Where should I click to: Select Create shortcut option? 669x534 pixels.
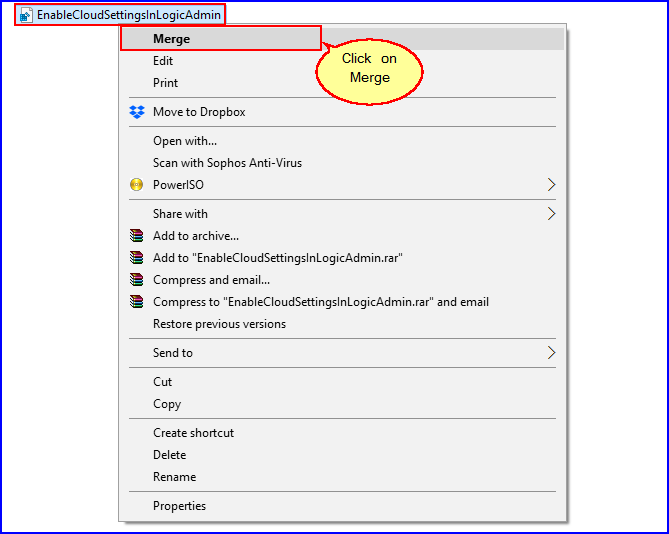pos(193,433)
